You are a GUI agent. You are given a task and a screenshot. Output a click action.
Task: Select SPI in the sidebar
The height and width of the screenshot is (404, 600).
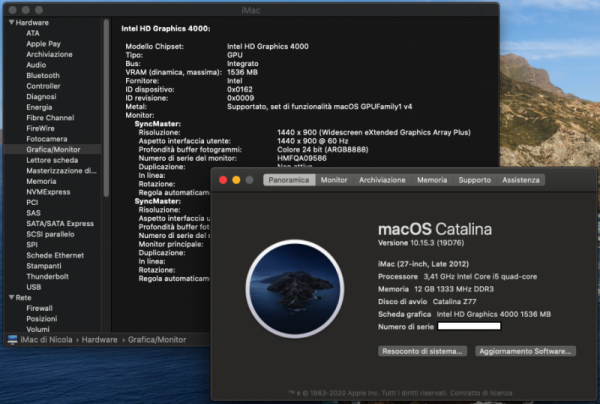[x=32, y=245]
